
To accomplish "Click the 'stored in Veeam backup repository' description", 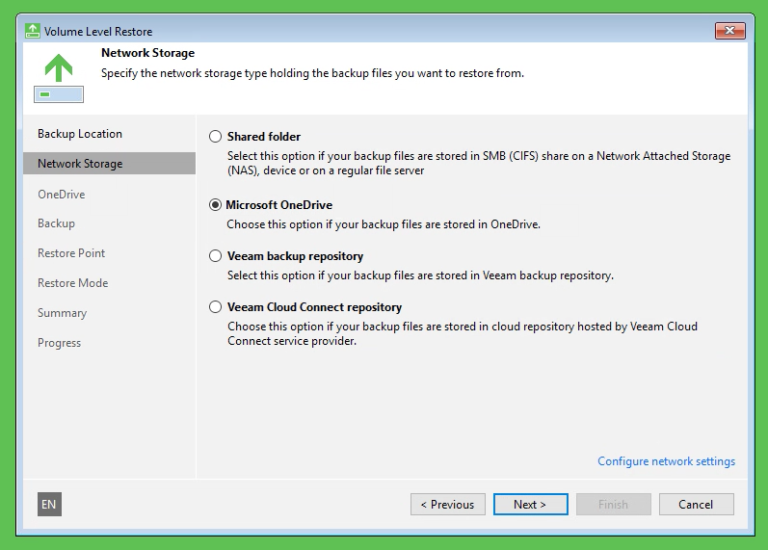I will pos(420,276).
